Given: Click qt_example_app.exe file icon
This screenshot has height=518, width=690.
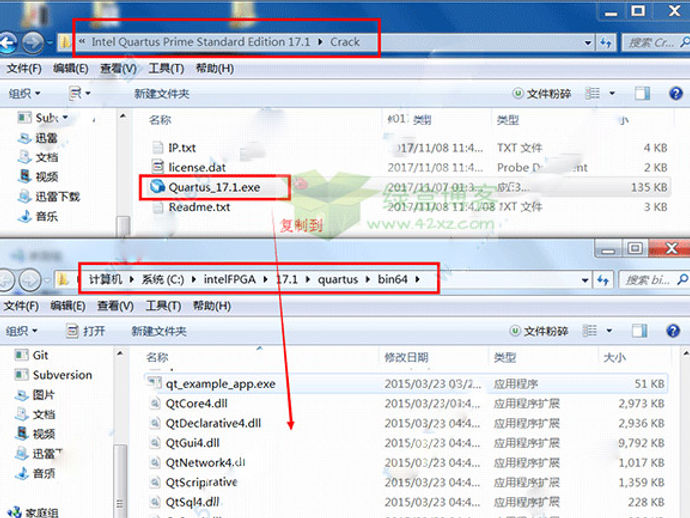Looking at the screenshot, I should (x=154, y=383).
